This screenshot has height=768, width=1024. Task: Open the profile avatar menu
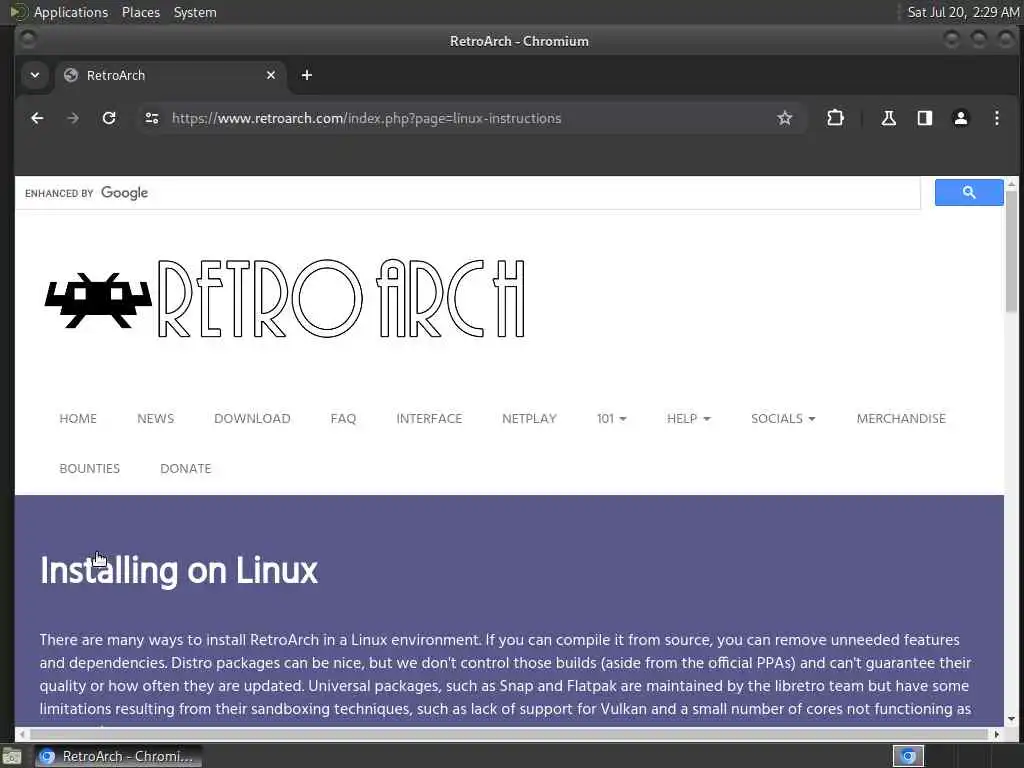(x=961, y=118)
